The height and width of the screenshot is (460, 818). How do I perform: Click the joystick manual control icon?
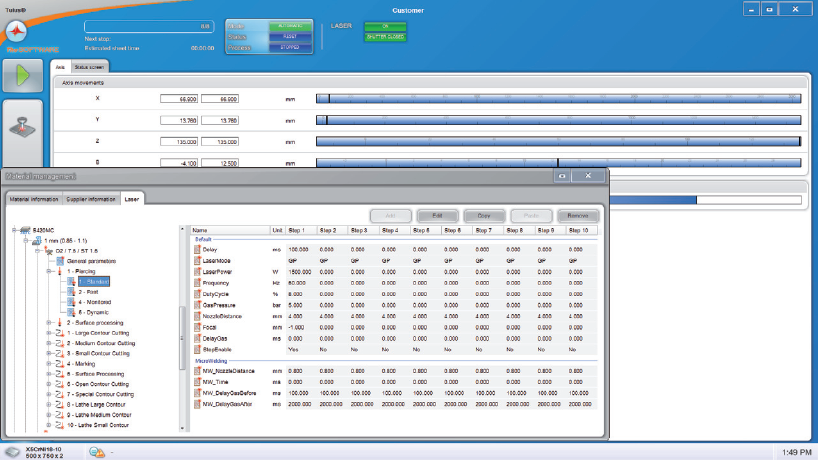click(x=22, y=128)
